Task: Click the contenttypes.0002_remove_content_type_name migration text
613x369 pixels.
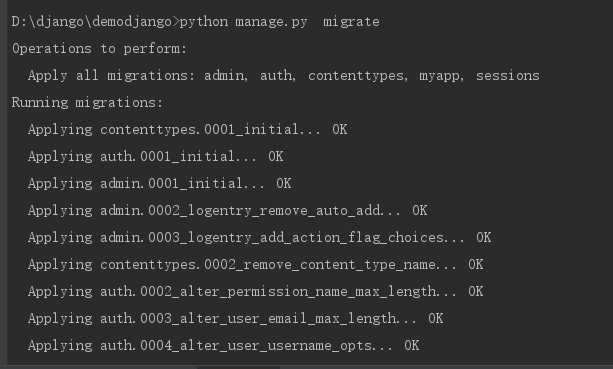Action: (268, 265)
